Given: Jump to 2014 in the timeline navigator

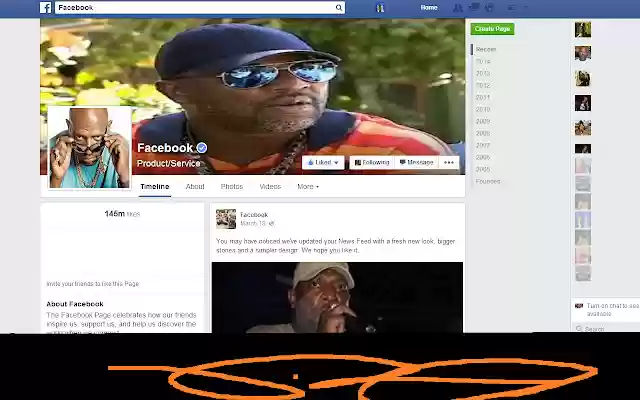Looking at the screenshot, I should pos(483,61).
